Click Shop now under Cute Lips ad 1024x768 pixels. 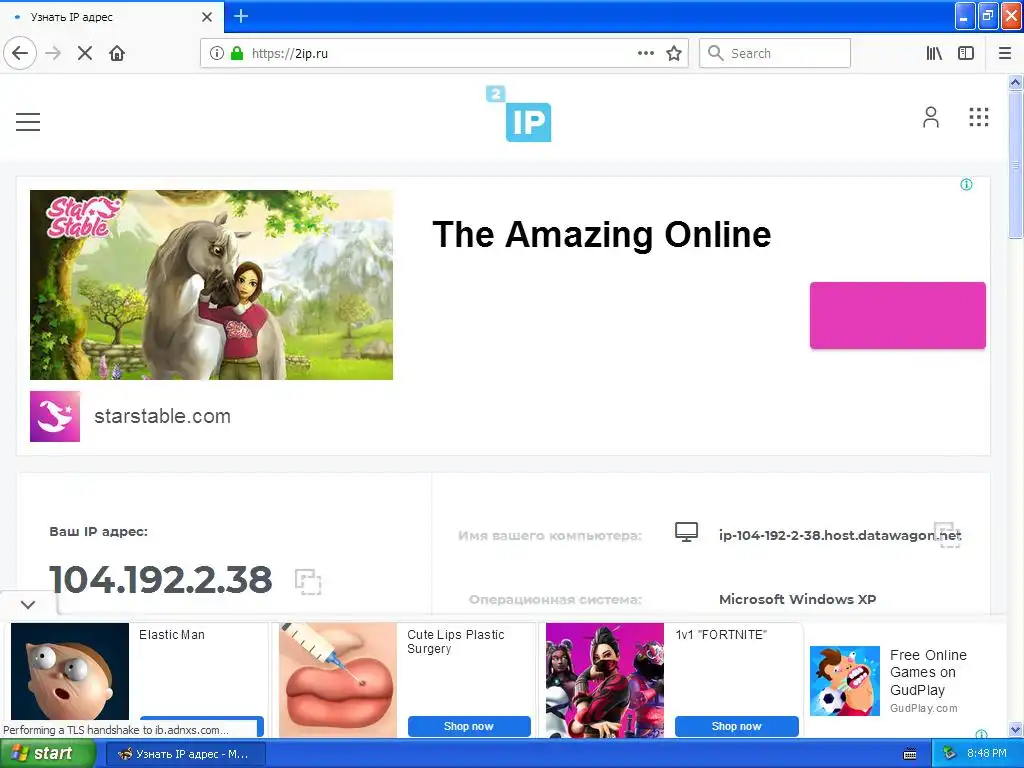(x=469, y=726)
